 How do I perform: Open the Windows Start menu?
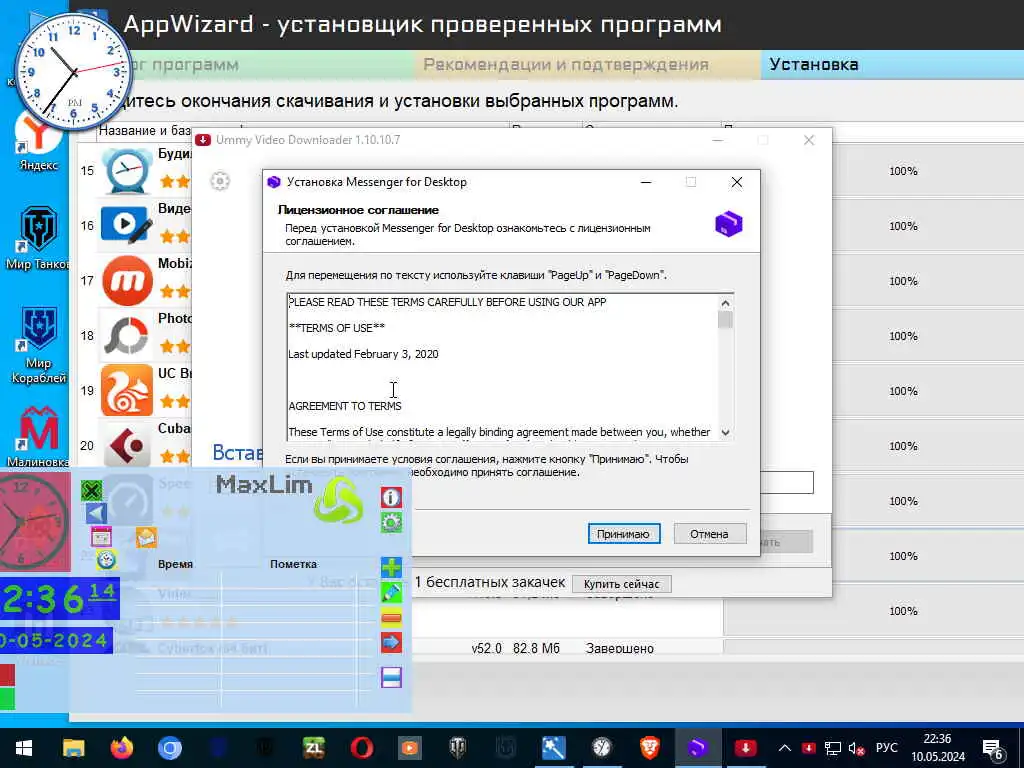(x=24, y=748)
